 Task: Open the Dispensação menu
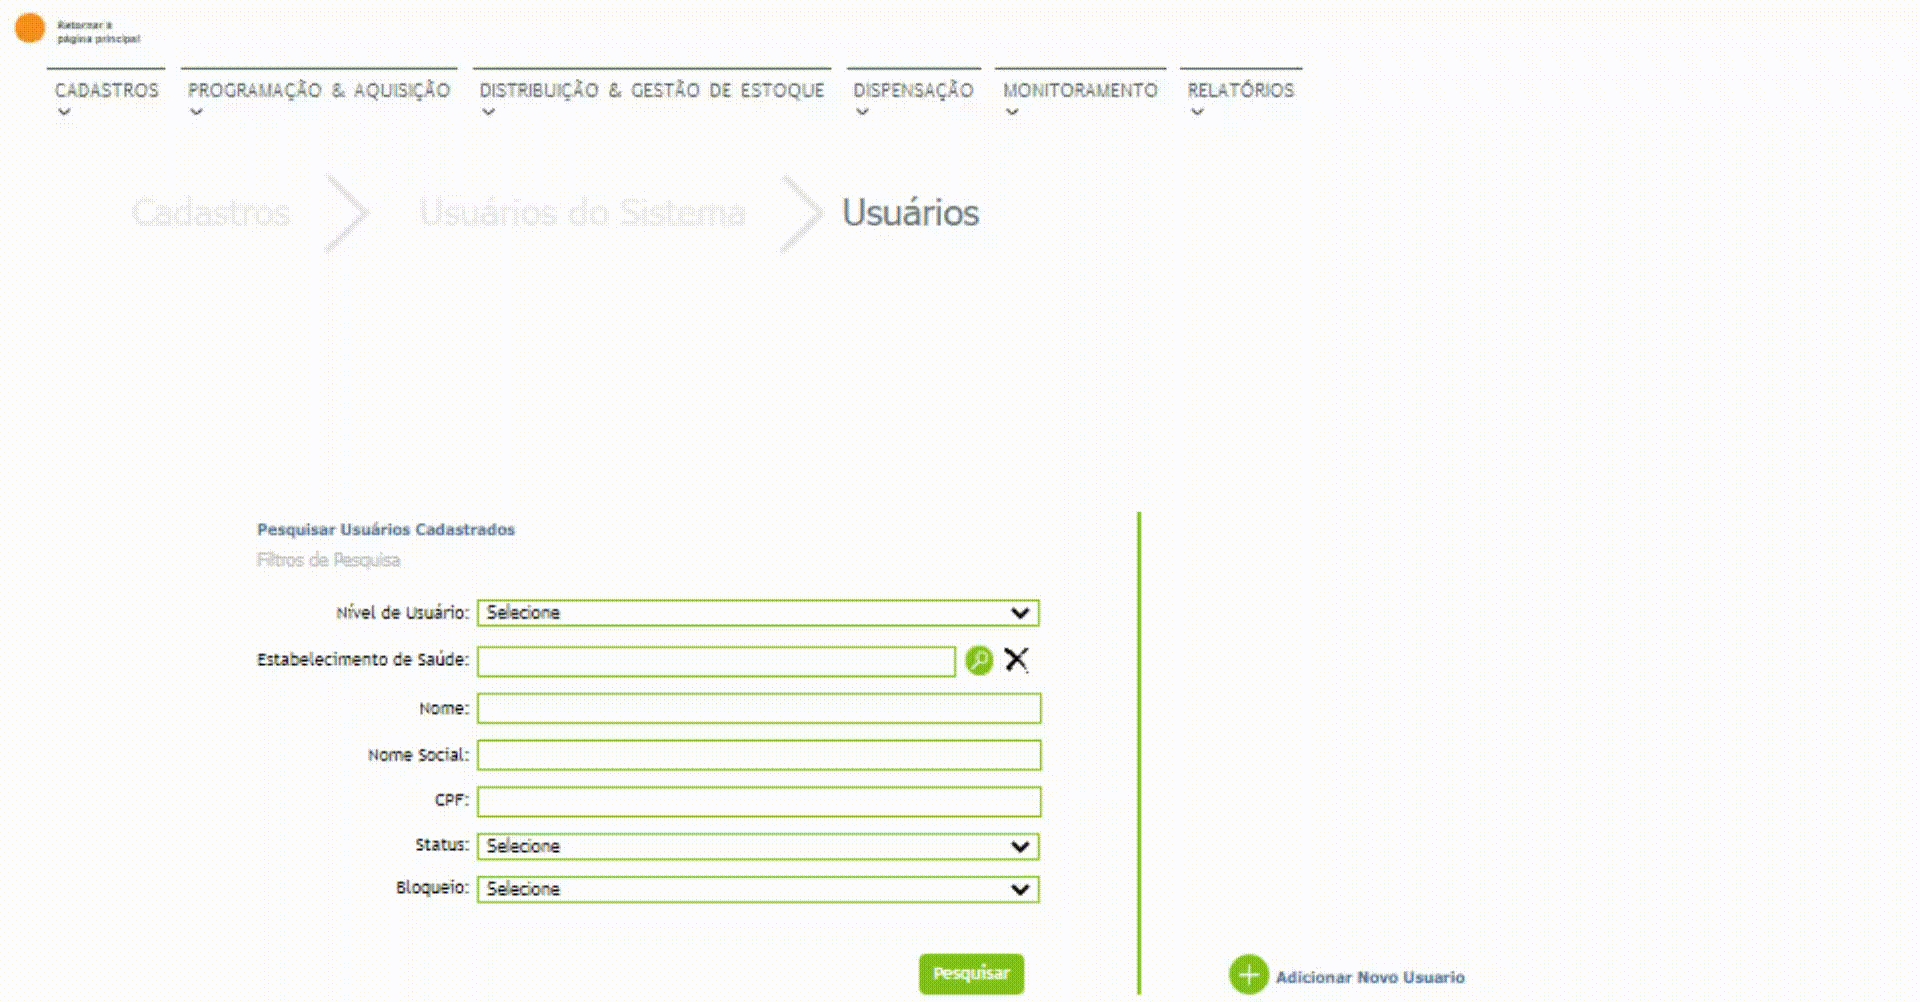click(913, 91)
